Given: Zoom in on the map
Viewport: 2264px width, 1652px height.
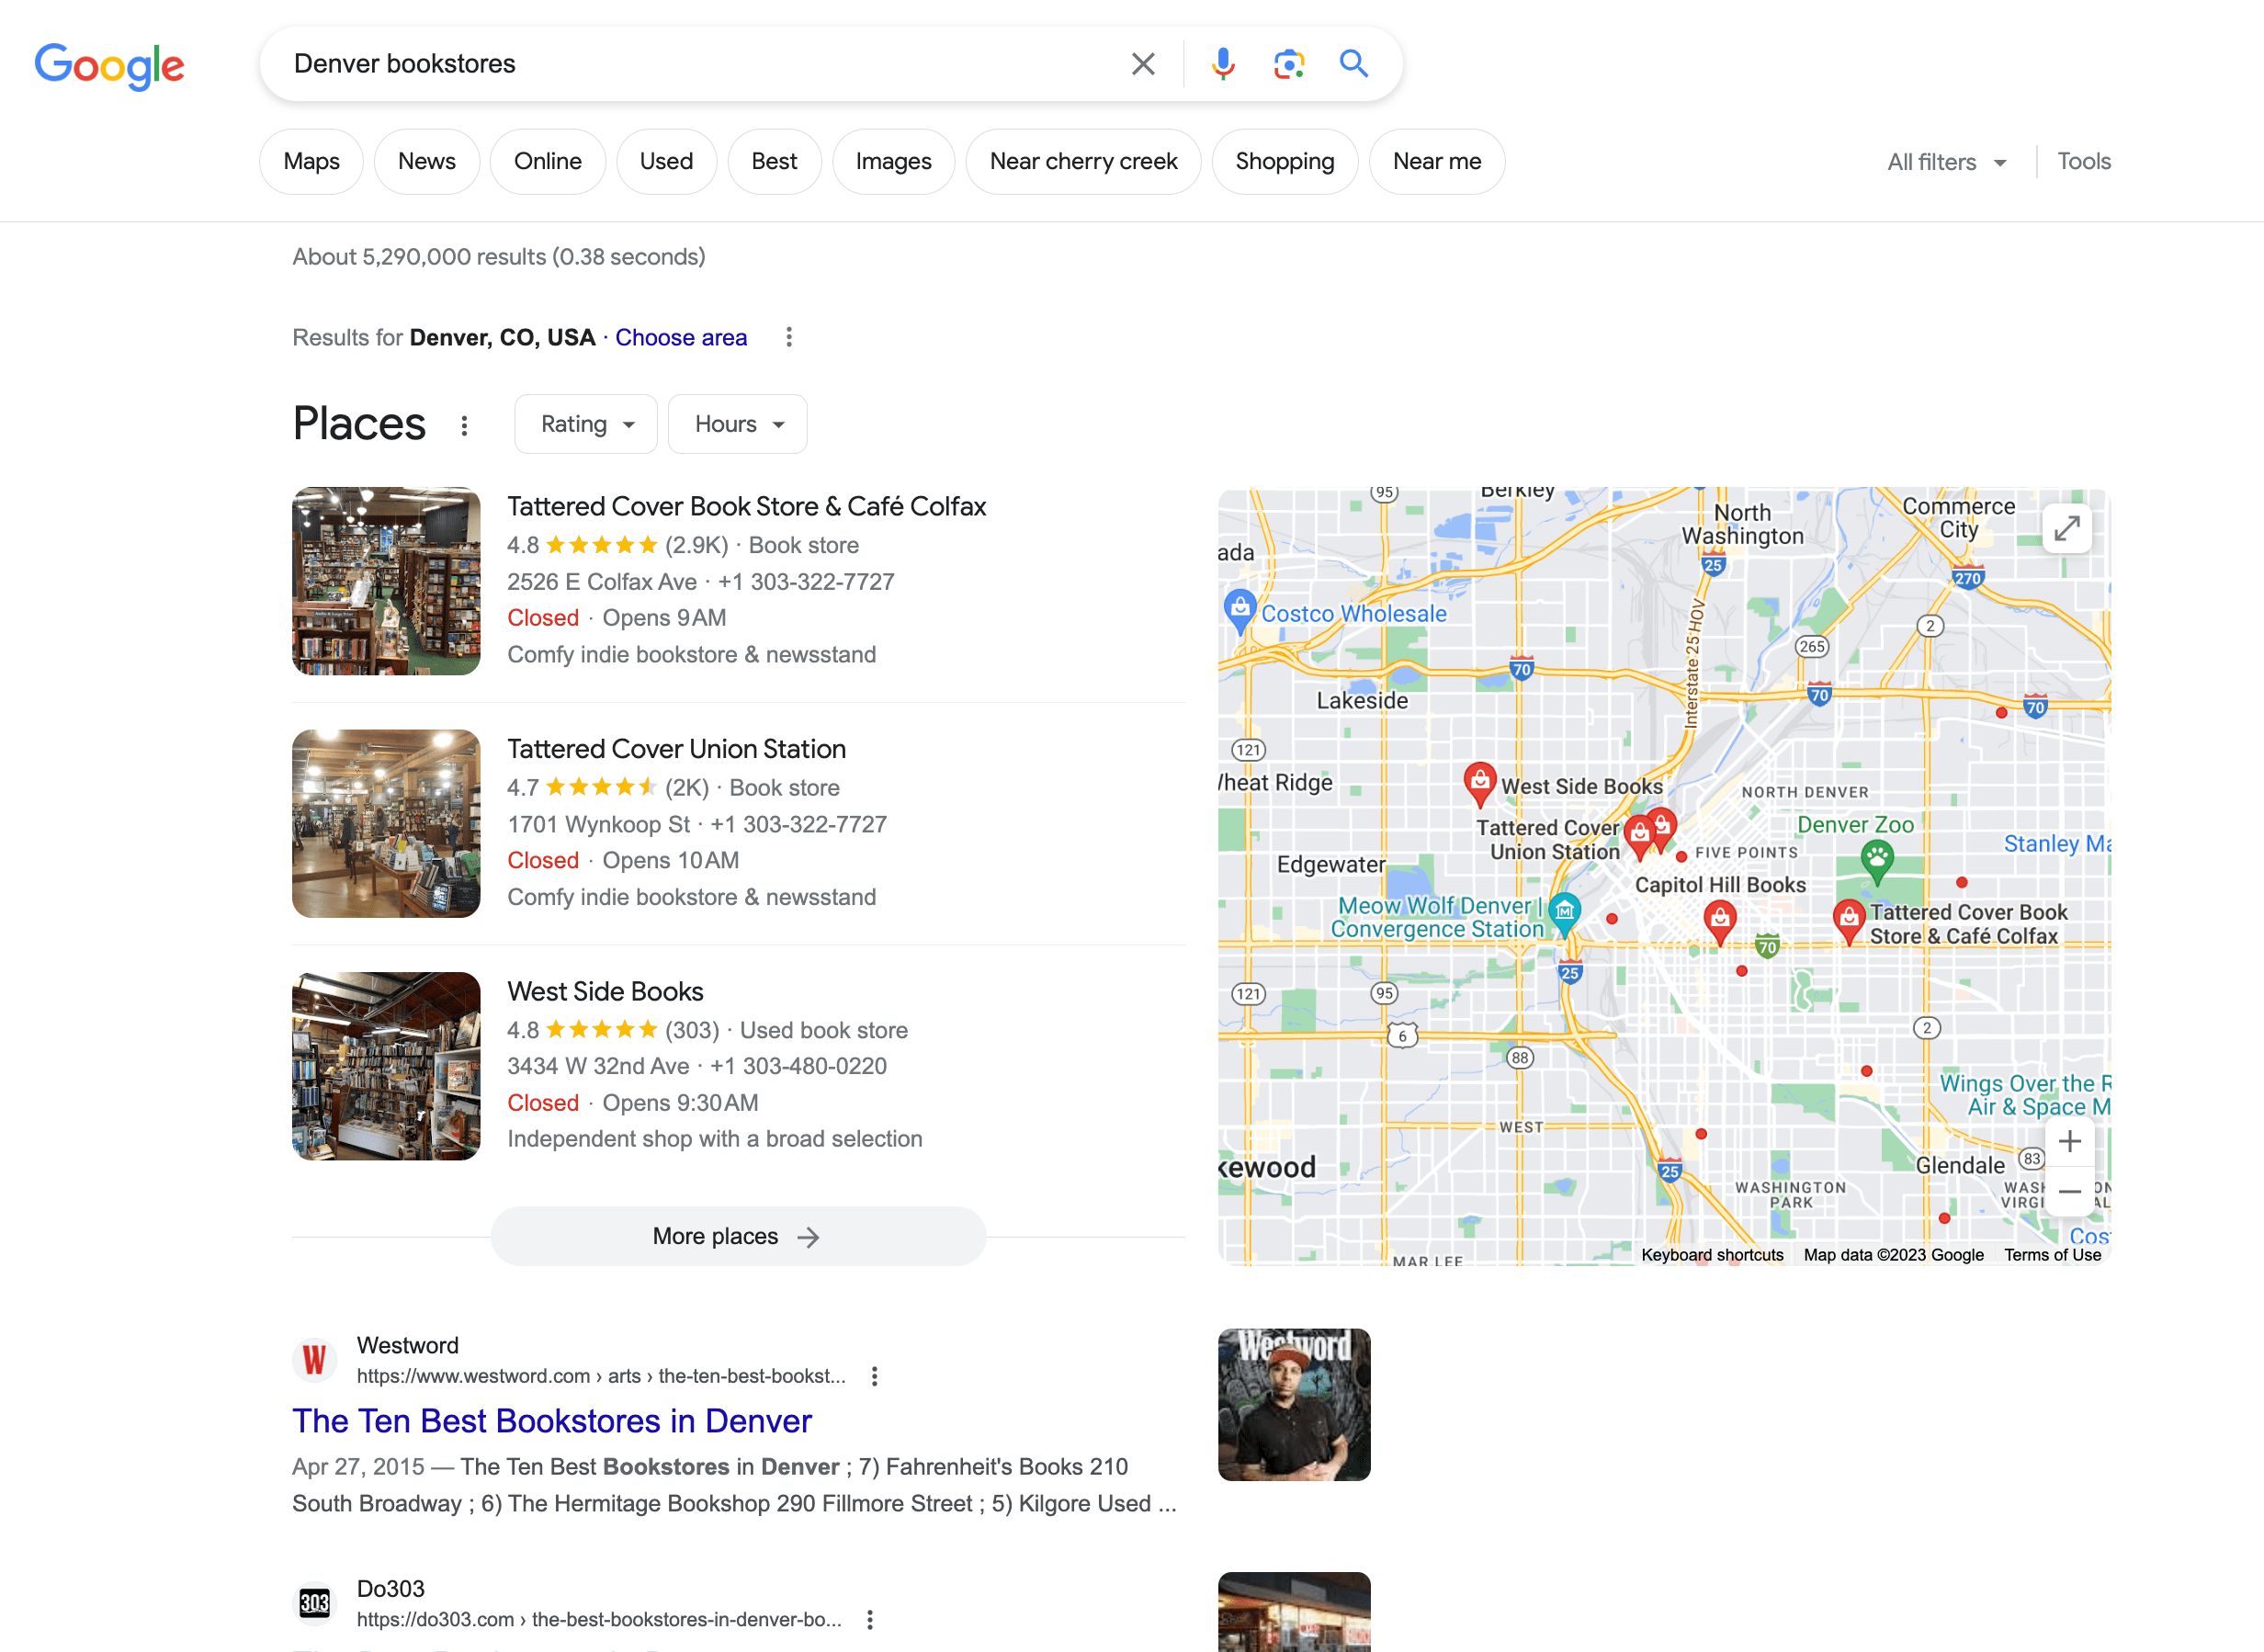Looking at the screenshot, I should tap(2069, 1141).
